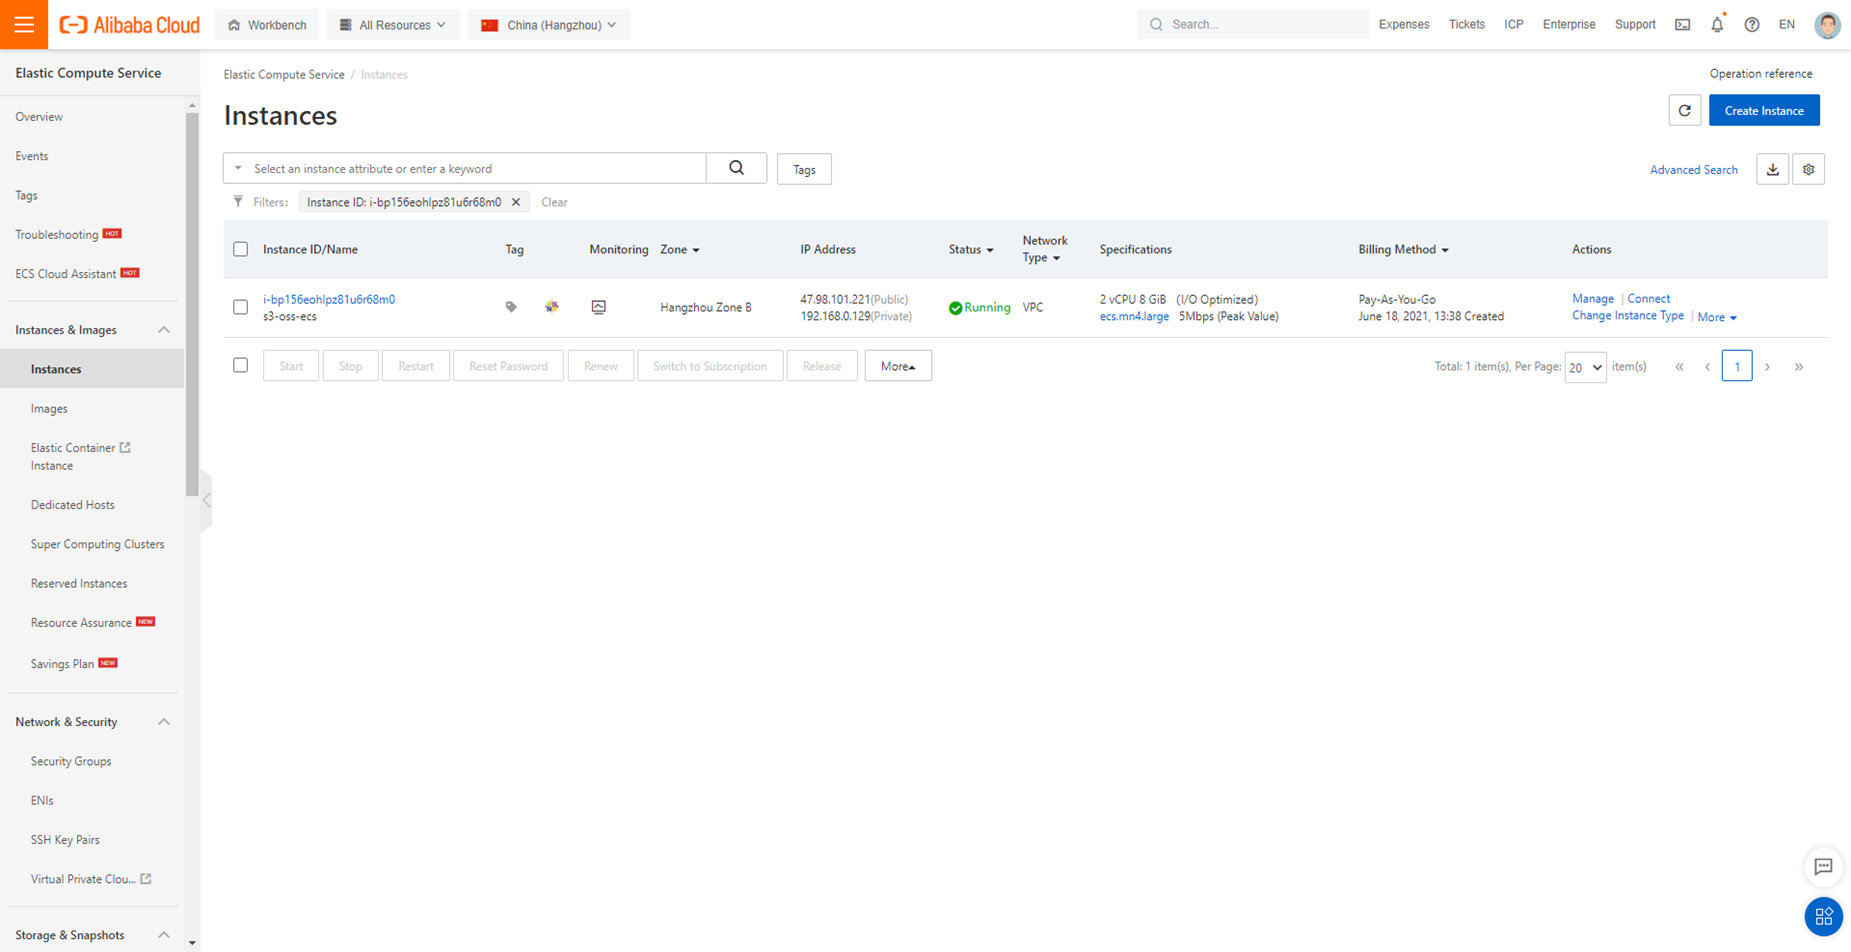This screenshot has height=952, width=1851.
Task: Open Events in the sidebar
Action: (x=32, y=156)
